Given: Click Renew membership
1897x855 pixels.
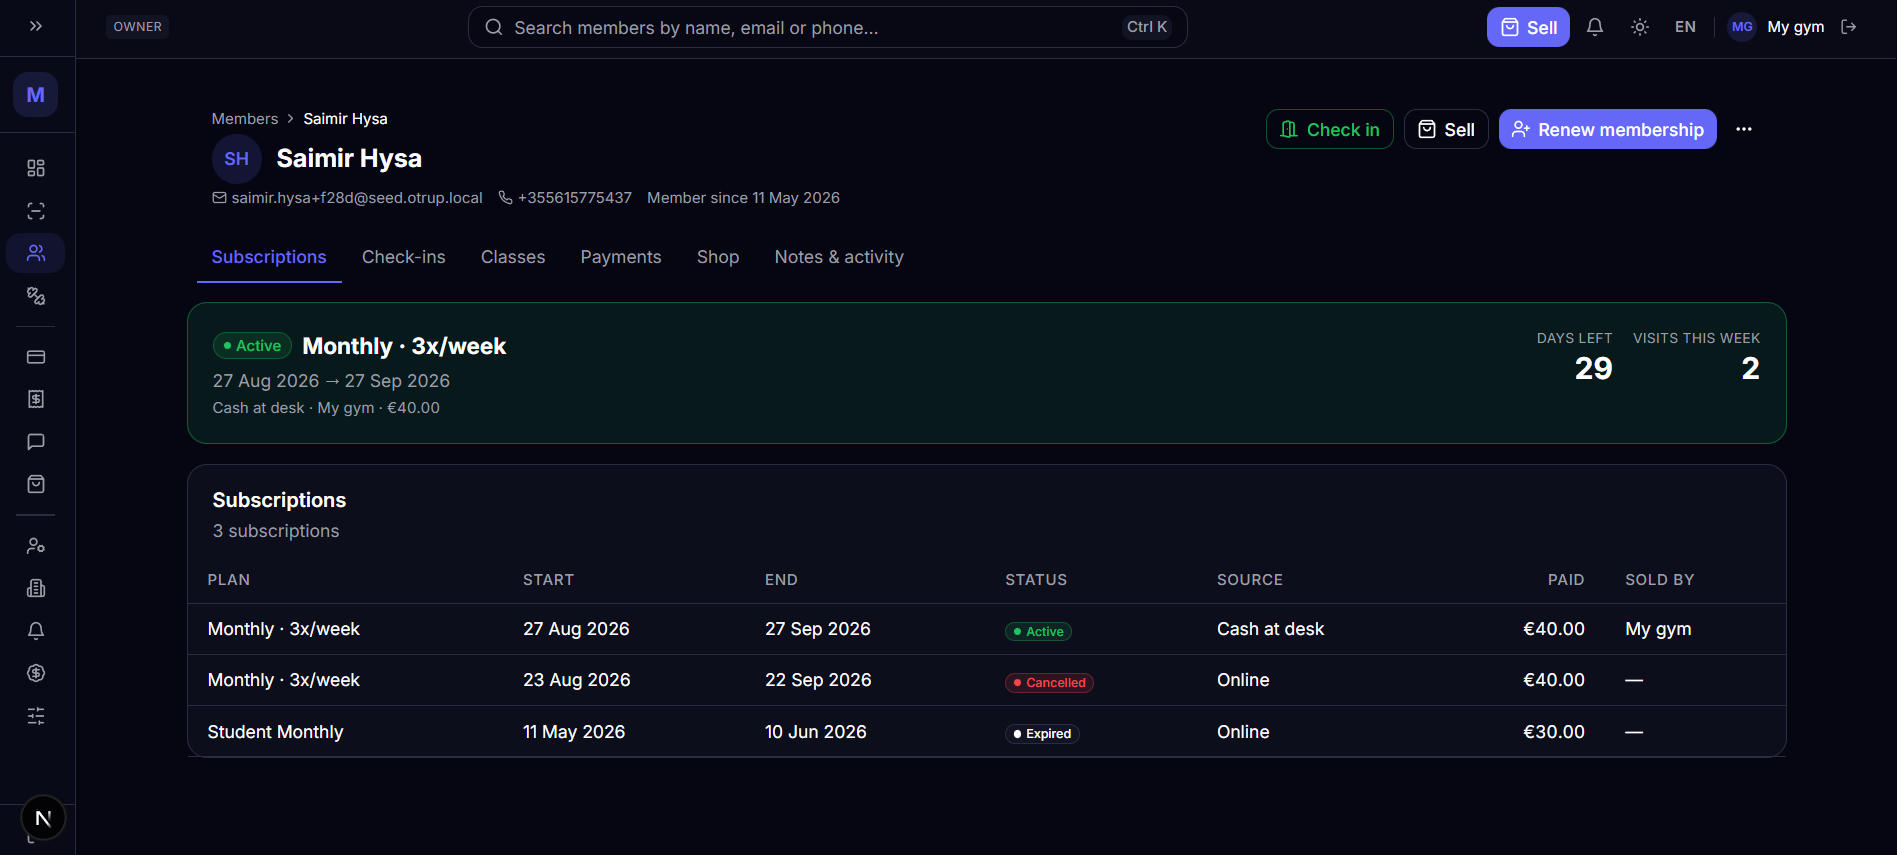Looking at the screenshot, I should tap(1607, 129).
